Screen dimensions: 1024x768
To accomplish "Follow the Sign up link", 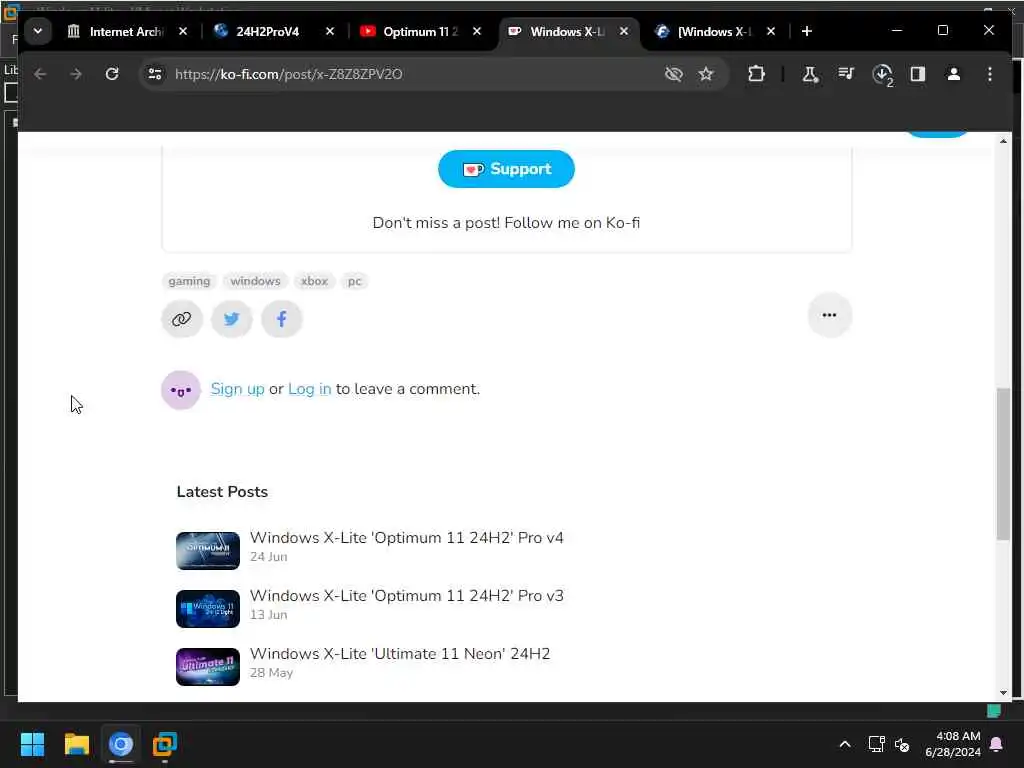I will [x=237, y=389].
